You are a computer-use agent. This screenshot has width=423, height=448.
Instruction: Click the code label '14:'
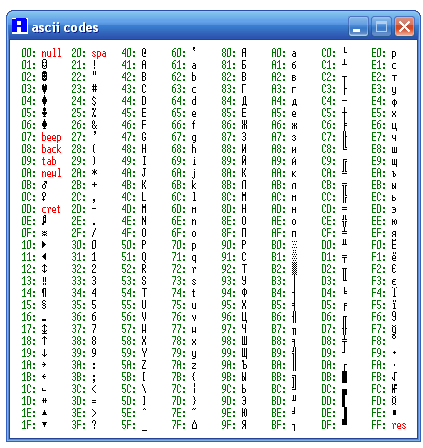29,293
